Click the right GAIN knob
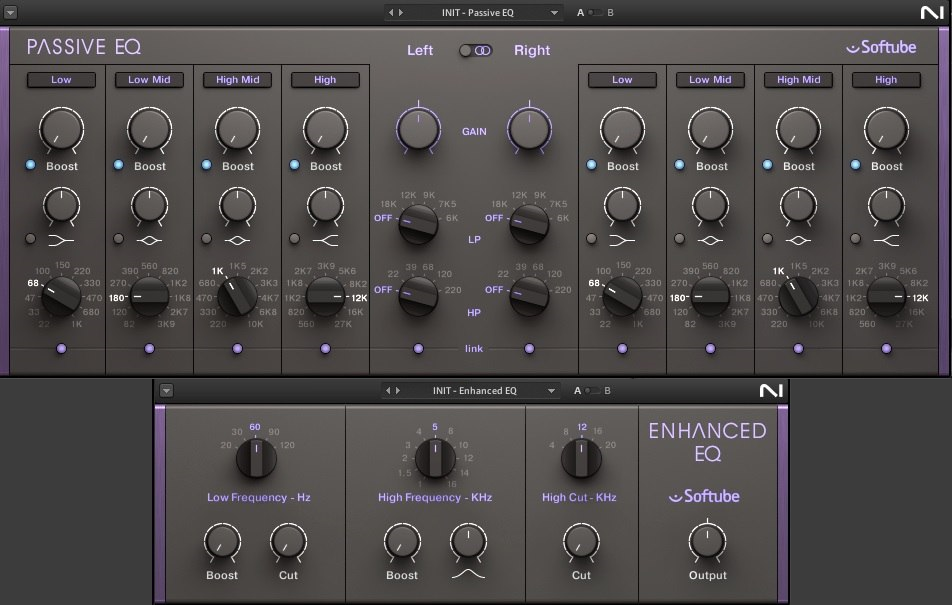 click(529, 129)
